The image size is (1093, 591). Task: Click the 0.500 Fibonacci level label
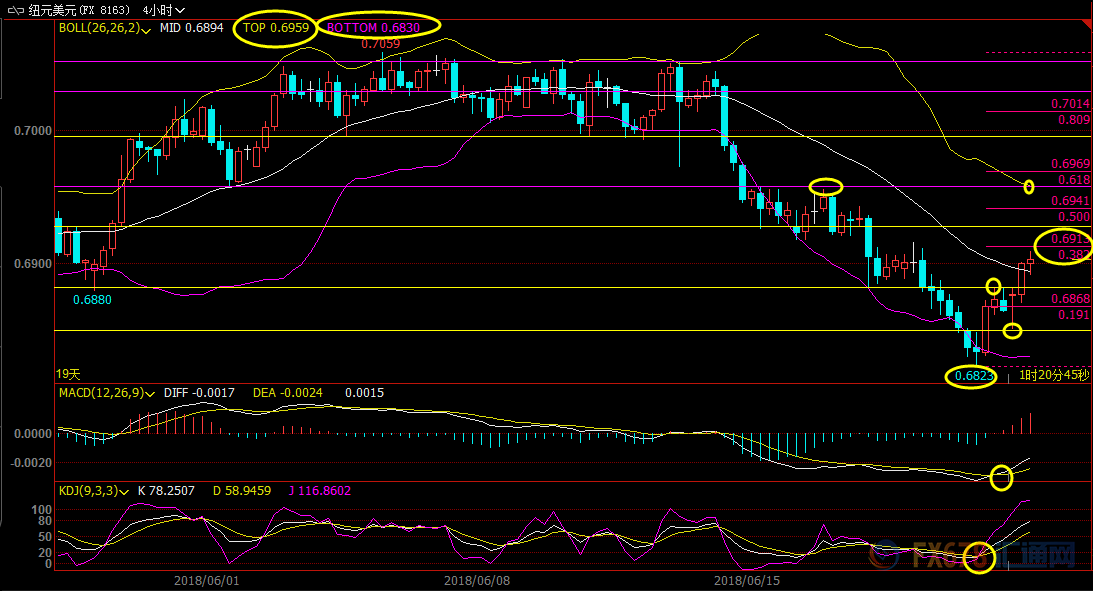coord(1073,217)
